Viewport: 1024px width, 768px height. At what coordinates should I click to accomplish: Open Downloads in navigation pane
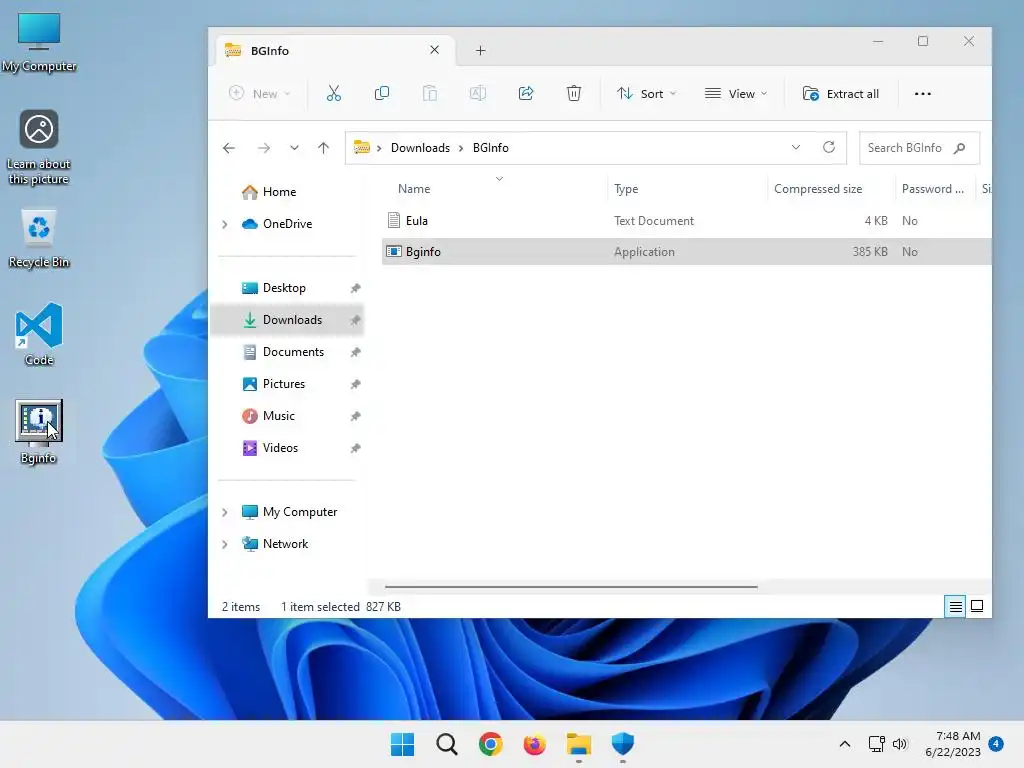[286, 320]
